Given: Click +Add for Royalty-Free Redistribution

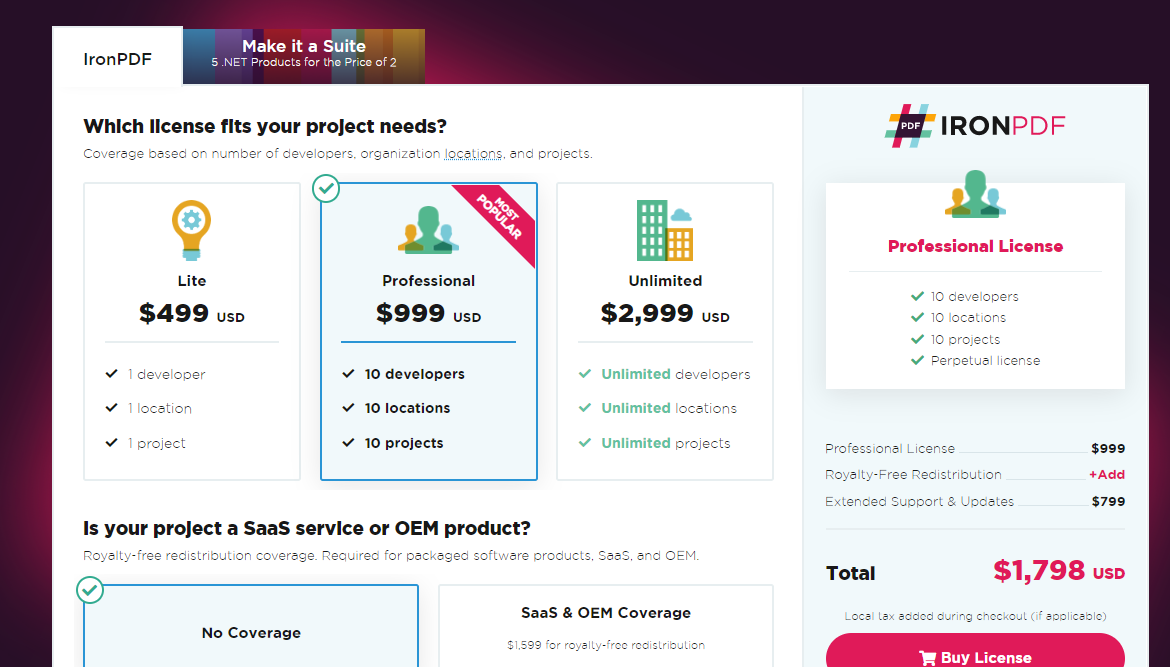Looking at the screenshot, I should click(1107, 475).
